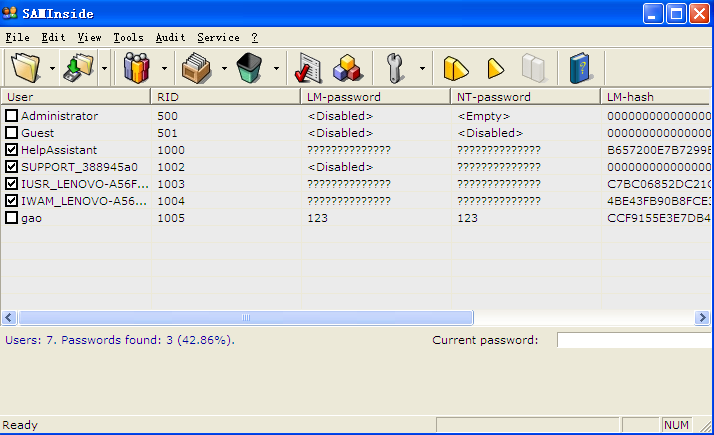Click the users group toolbar icon
The image size is (714, 435).
137,68
